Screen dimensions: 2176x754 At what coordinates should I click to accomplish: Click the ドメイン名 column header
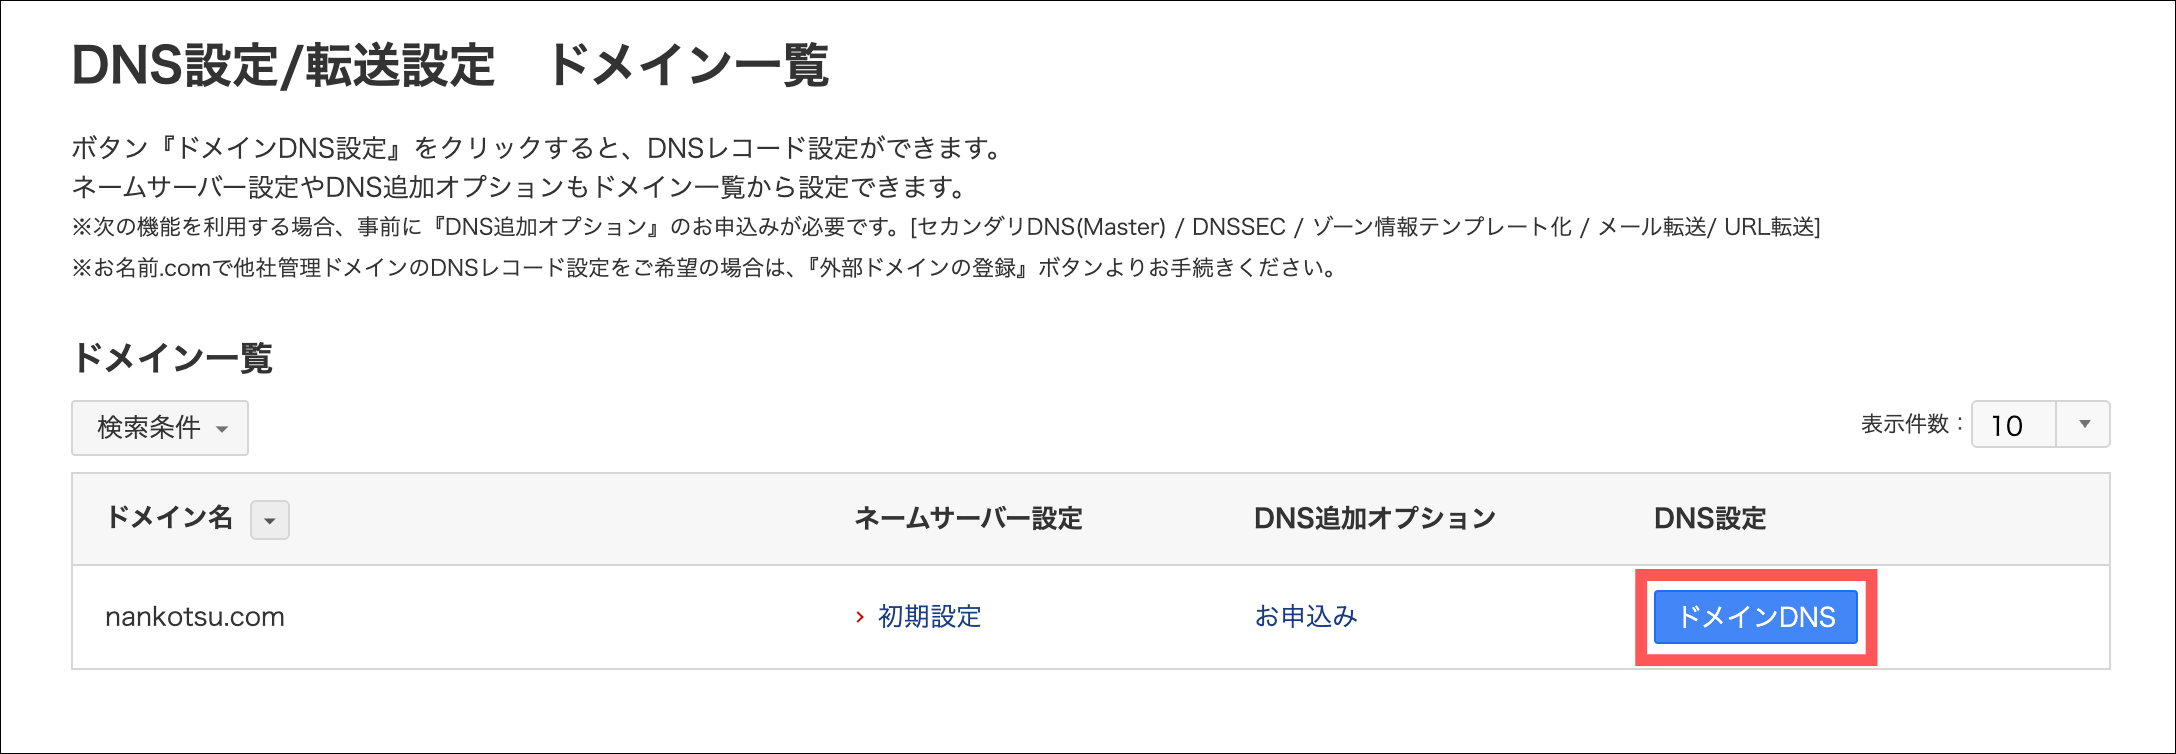169,518
